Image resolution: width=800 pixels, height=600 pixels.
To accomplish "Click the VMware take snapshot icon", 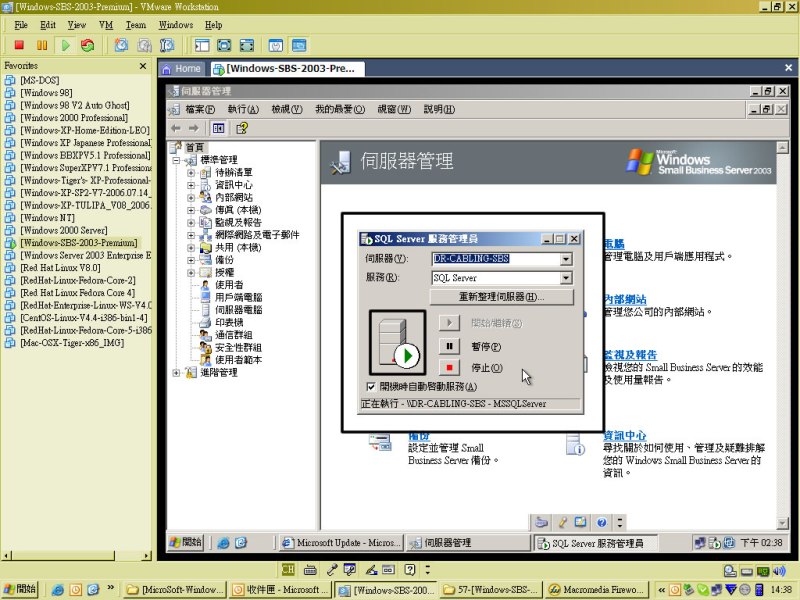I will click(121, 45).
